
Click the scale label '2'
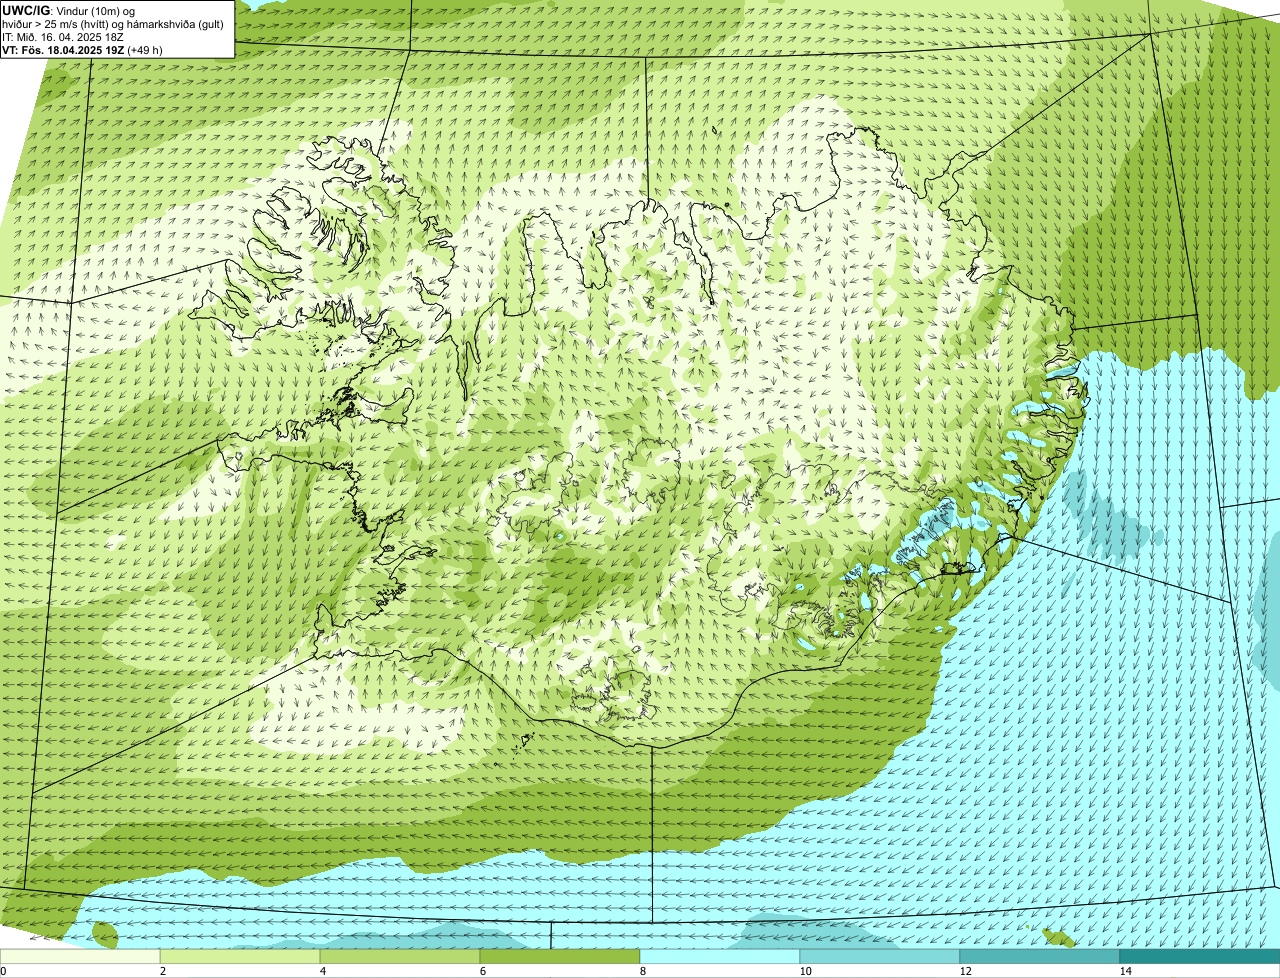[162, 971]
